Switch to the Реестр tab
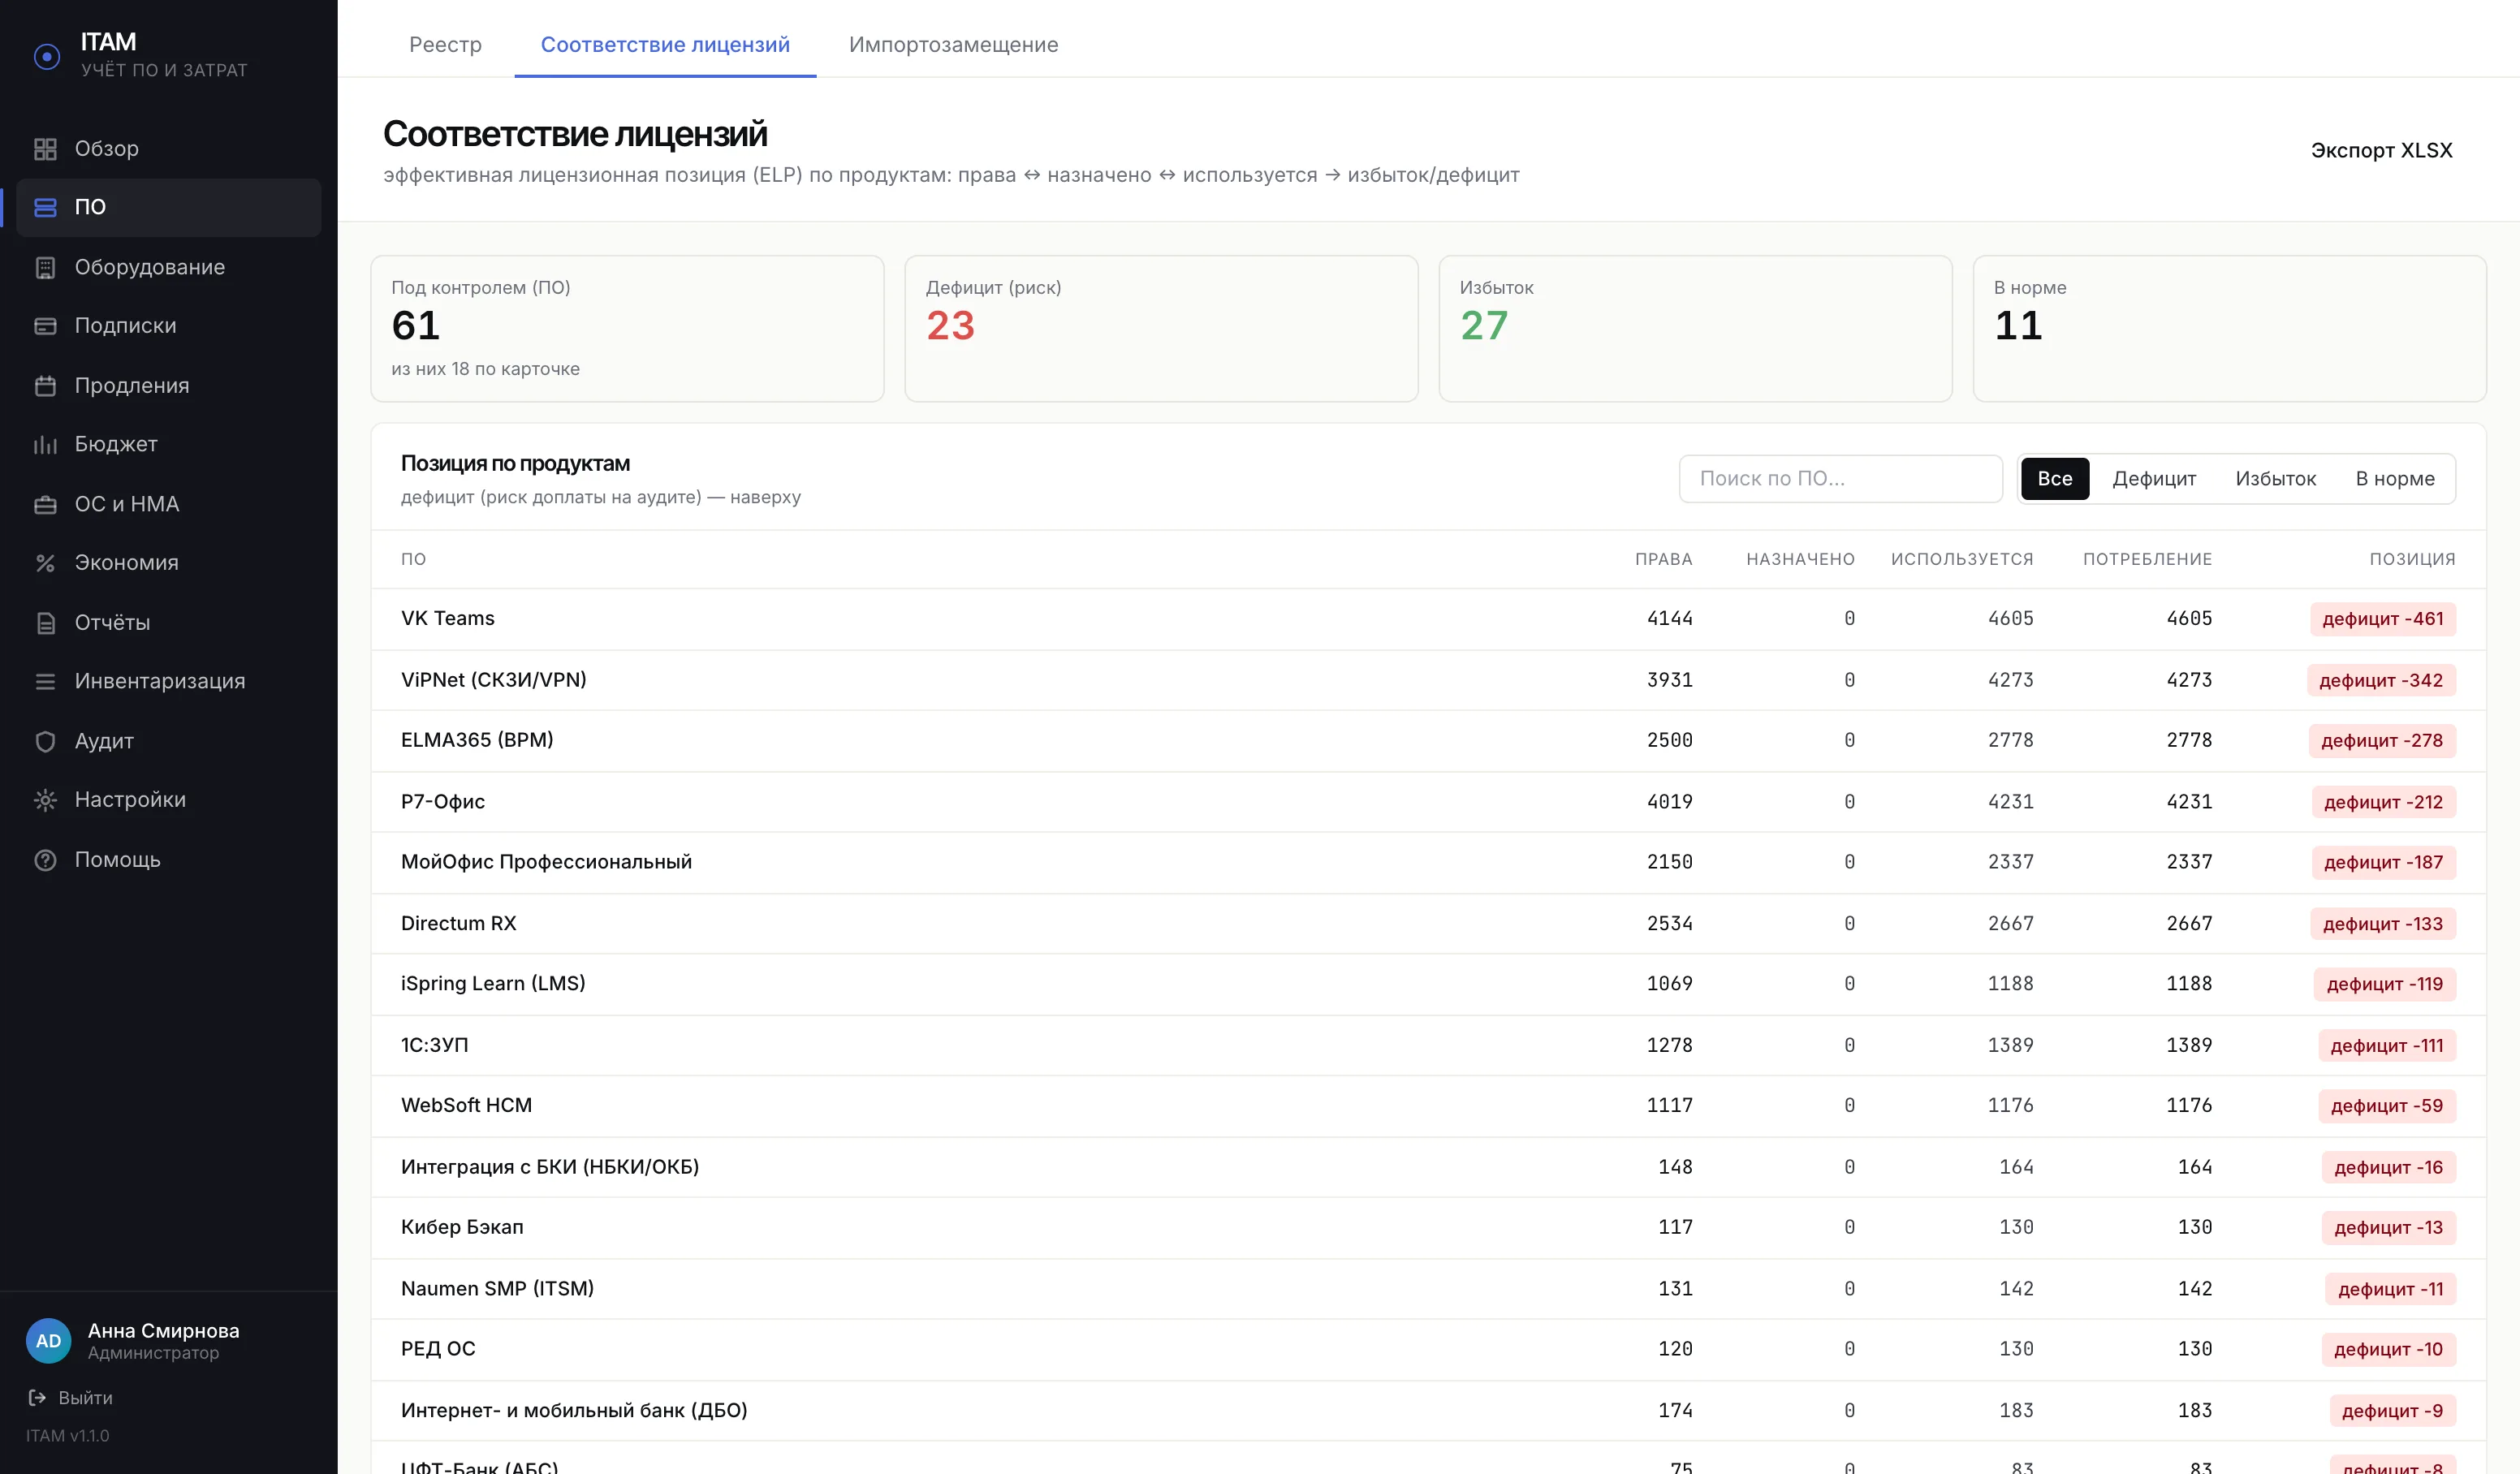The image size is (2520, 1474). 445,44
